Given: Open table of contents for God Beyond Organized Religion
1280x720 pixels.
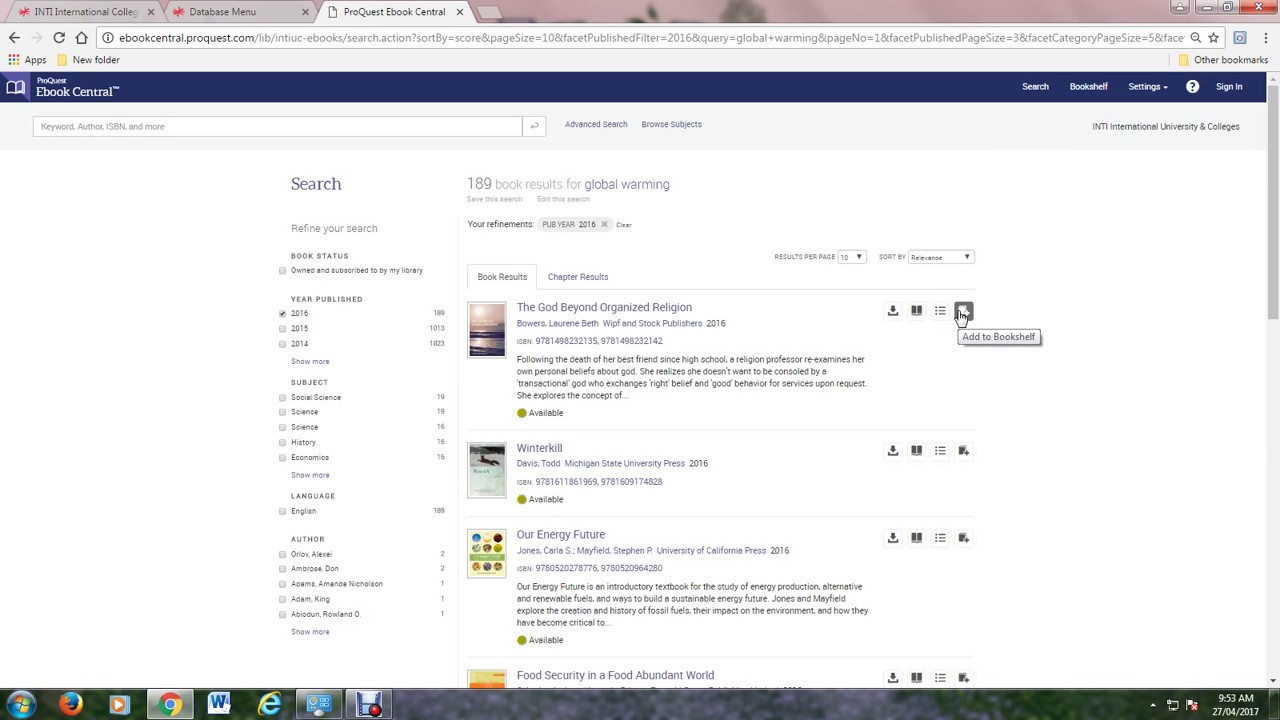Looking at the screenshot, I should click(x=940, y=311).
